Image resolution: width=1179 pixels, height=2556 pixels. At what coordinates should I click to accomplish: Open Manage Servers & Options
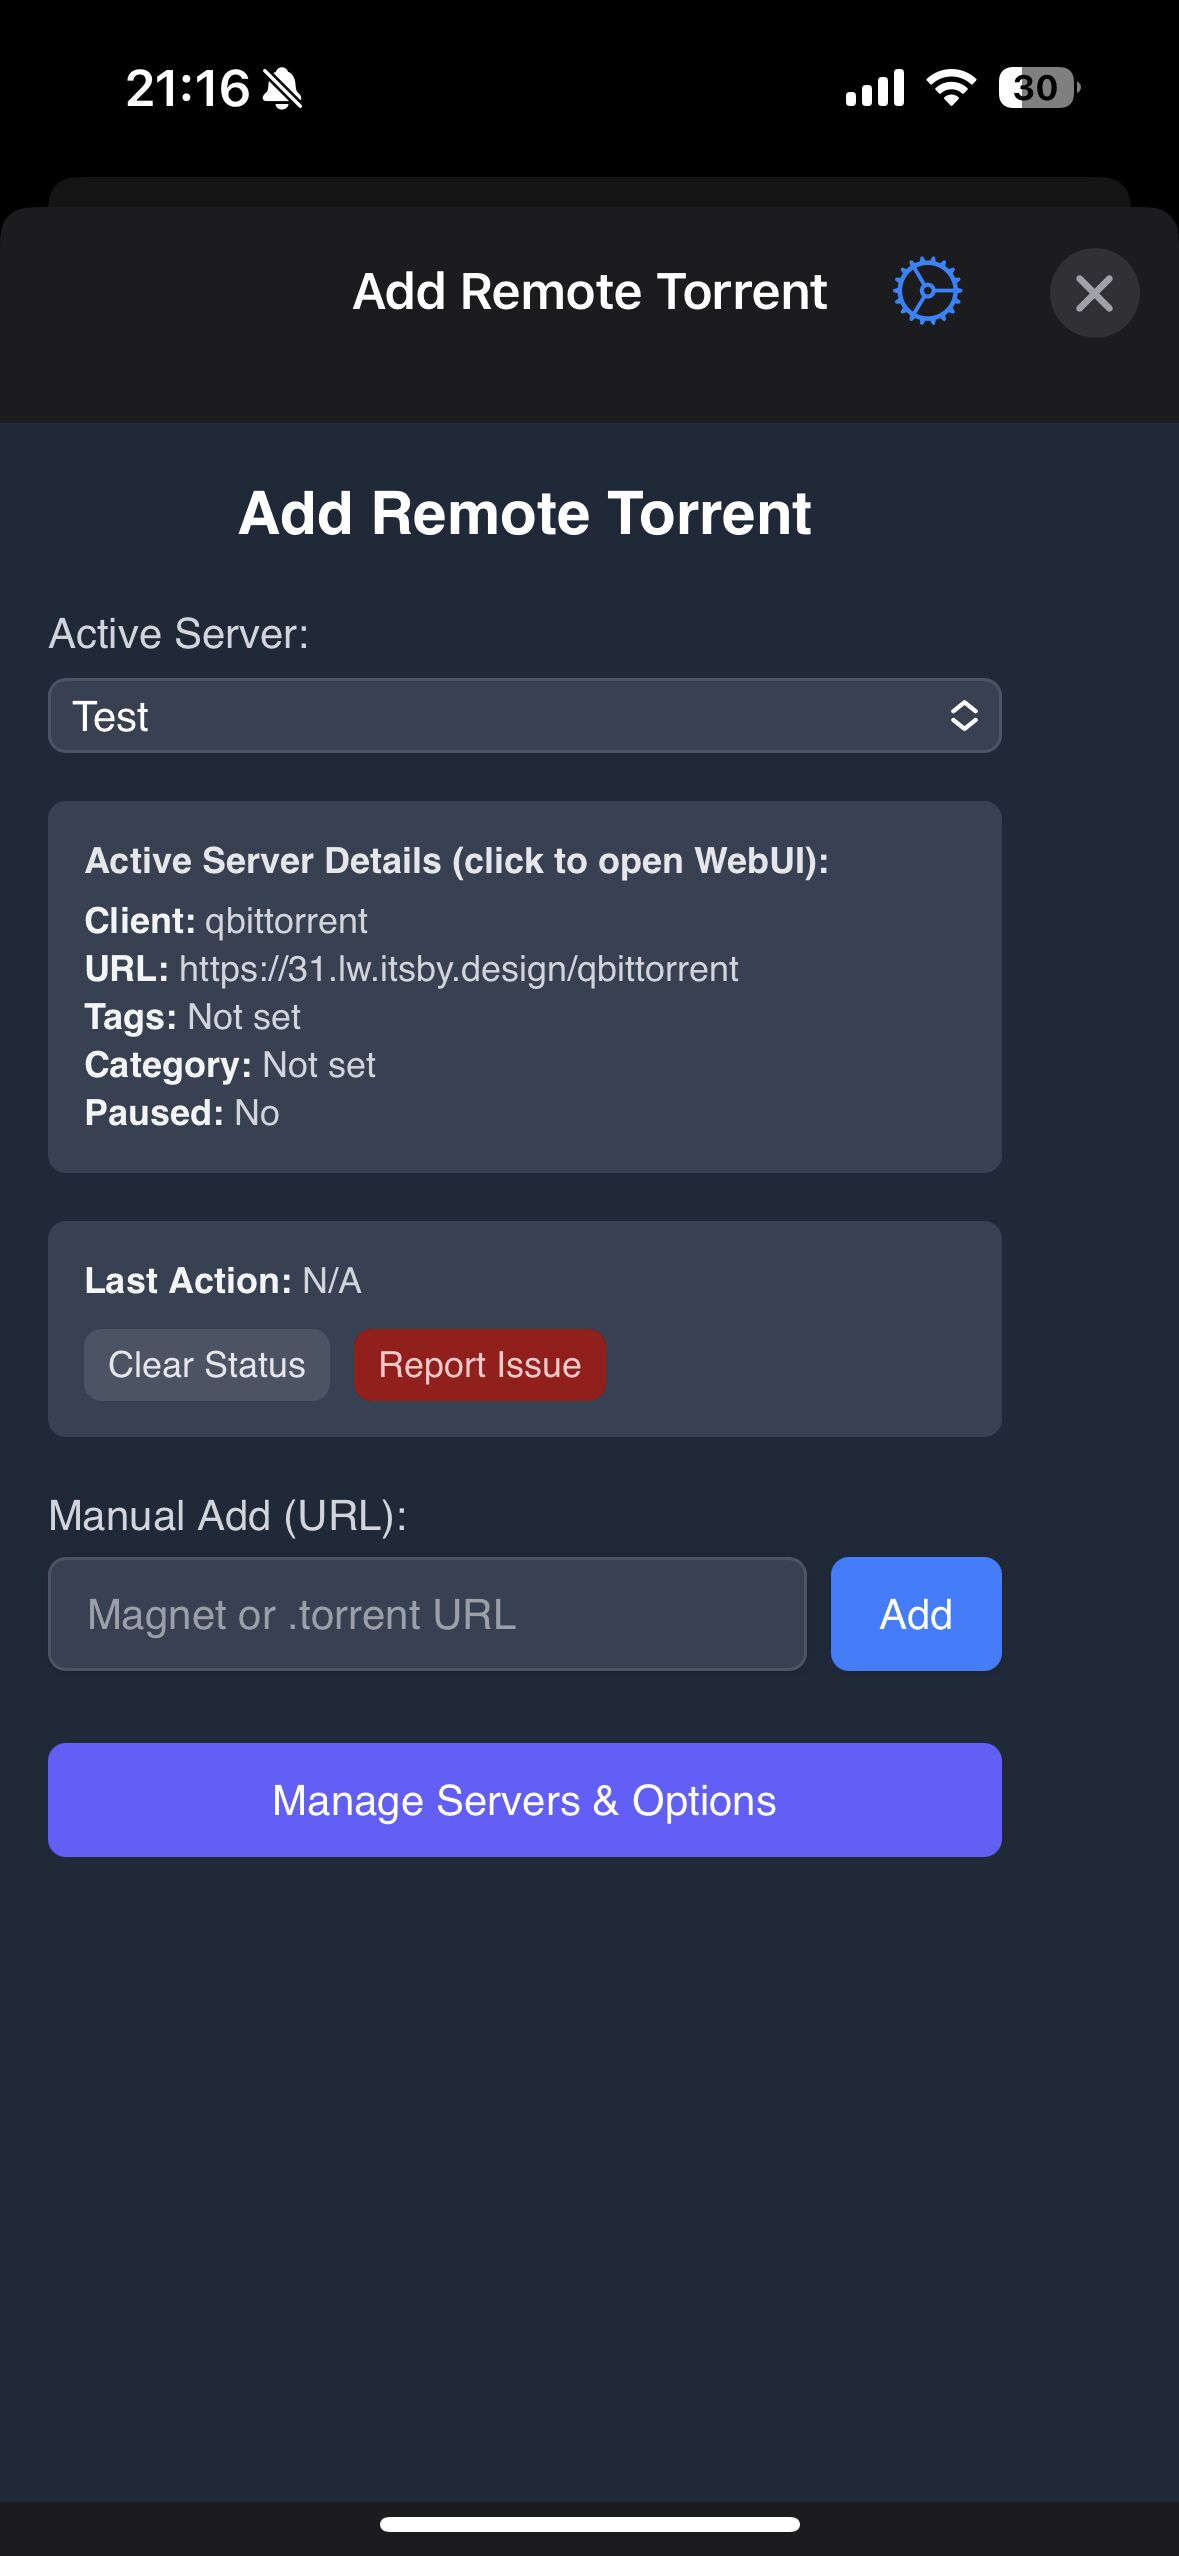point(524,1800)
